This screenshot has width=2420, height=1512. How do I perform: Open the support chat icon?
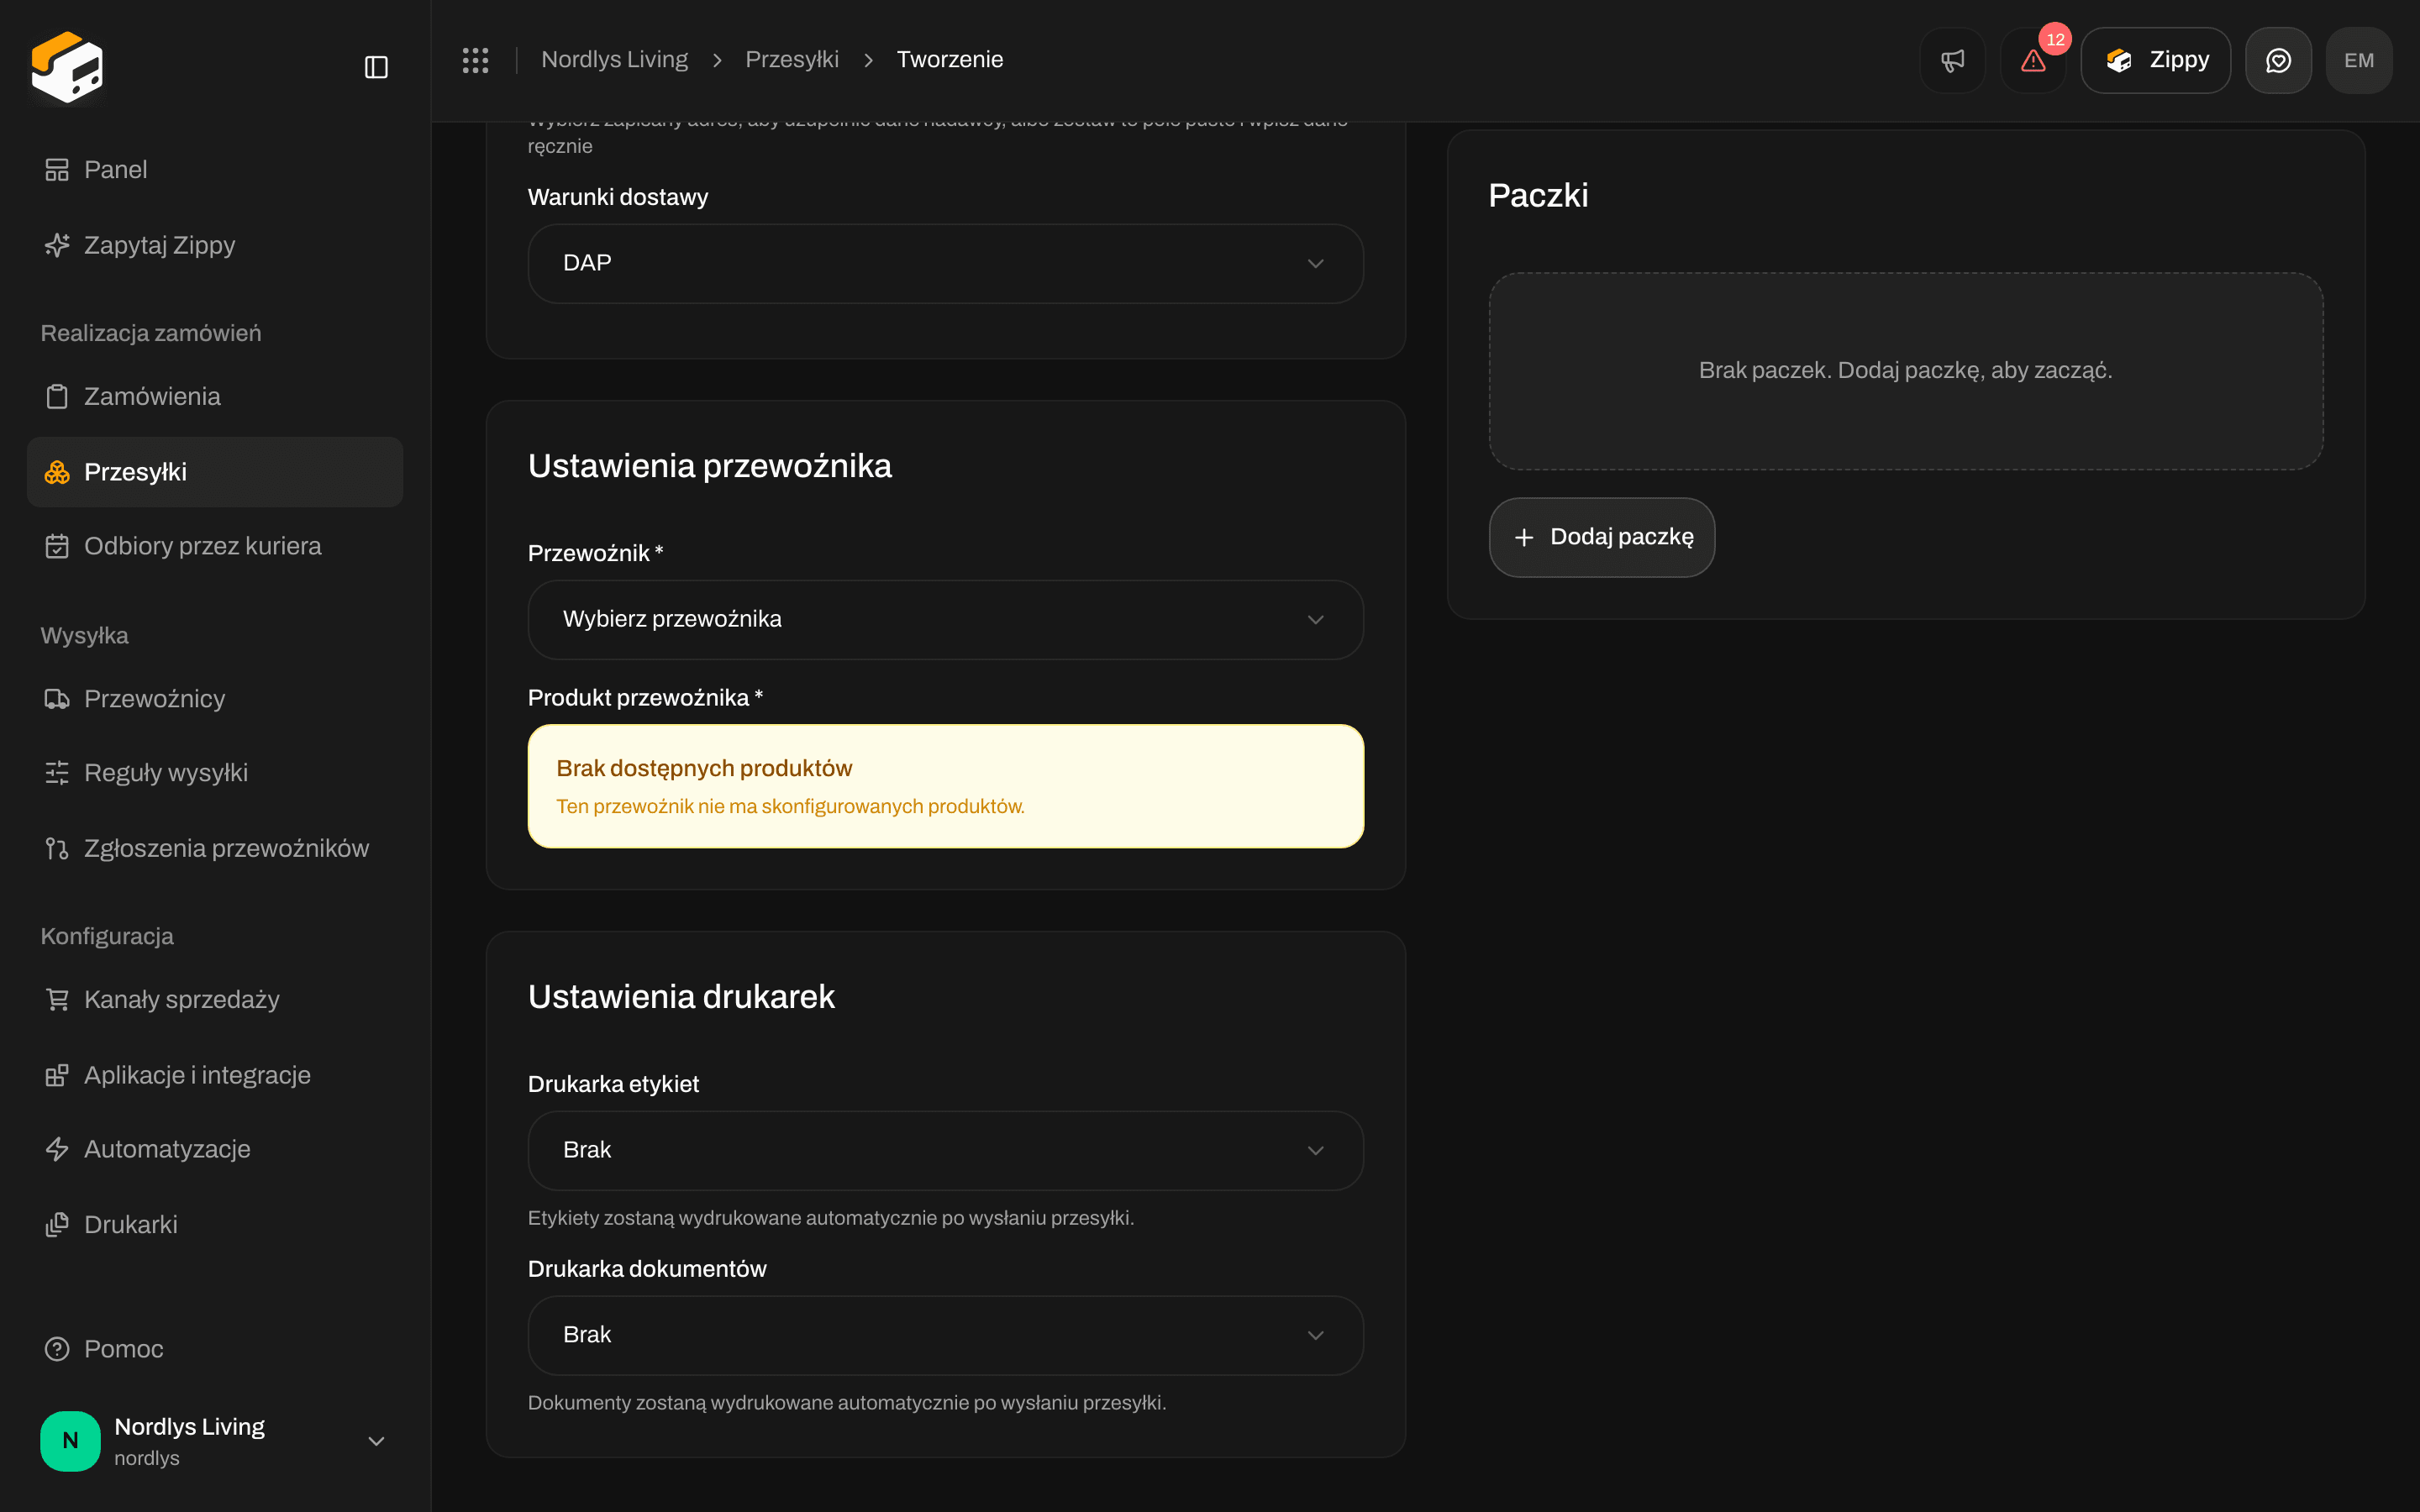[2278, 60]
